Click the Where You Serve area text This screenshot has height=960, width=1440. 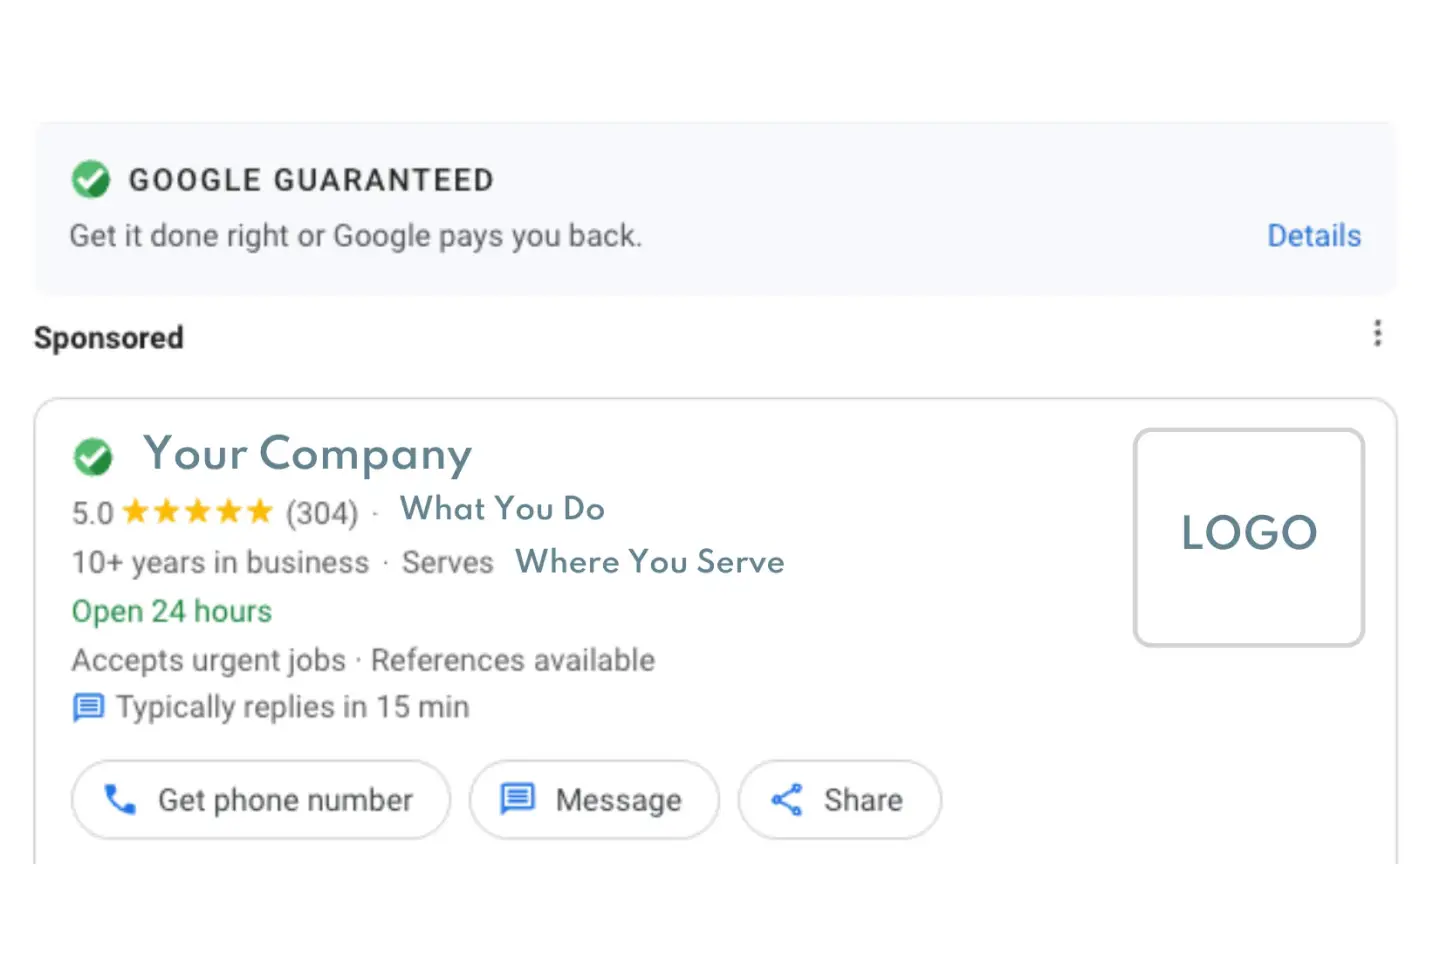(649, 562)
